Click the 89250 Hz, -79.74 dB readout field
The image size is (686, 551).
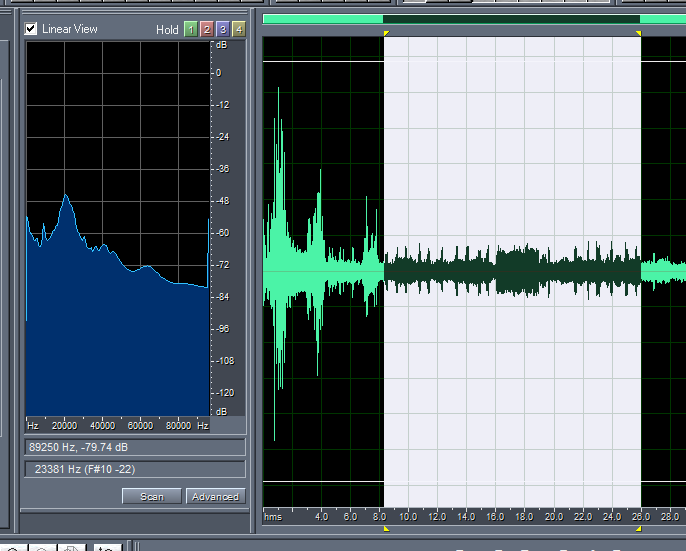coord(135,447)
